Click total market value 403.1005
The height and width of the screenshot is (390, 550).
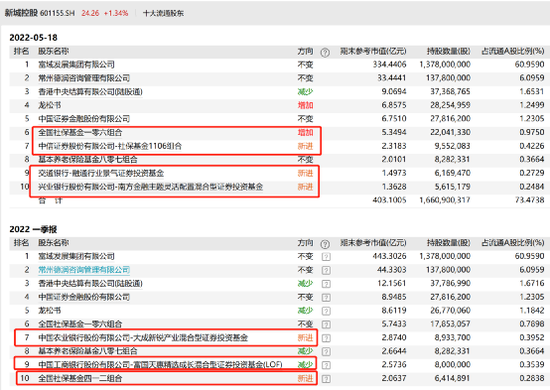click(x=389, y=200)
